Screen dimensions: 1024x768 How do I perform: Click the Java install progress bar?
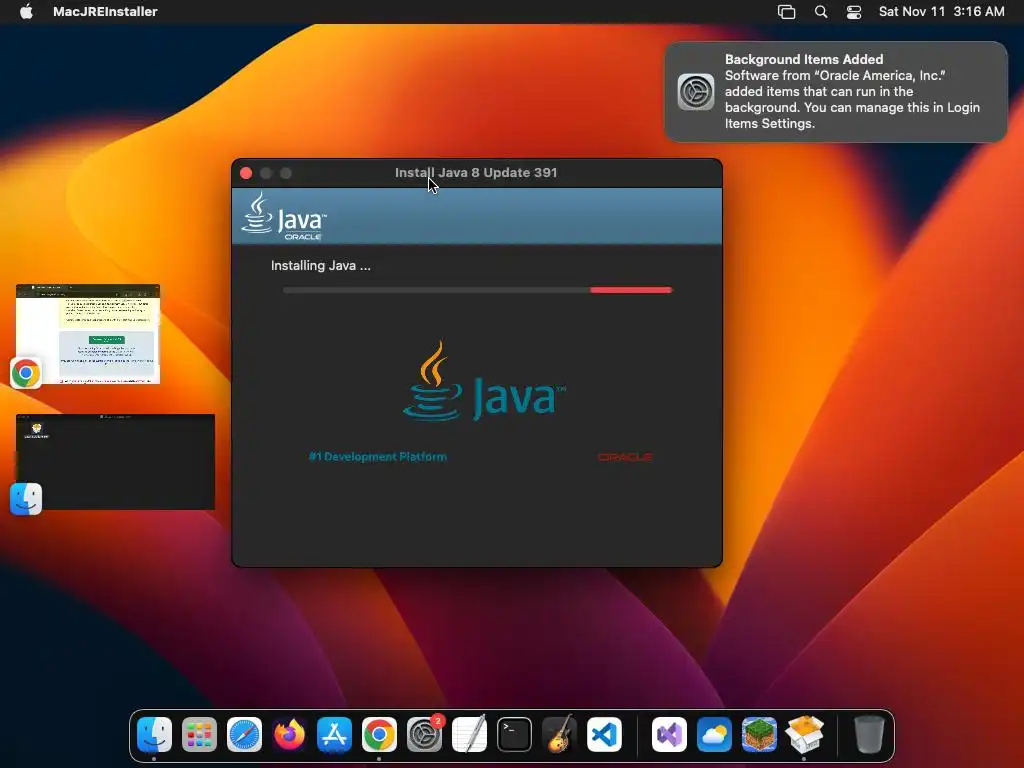pyautogui.click(x=477, y=290)
